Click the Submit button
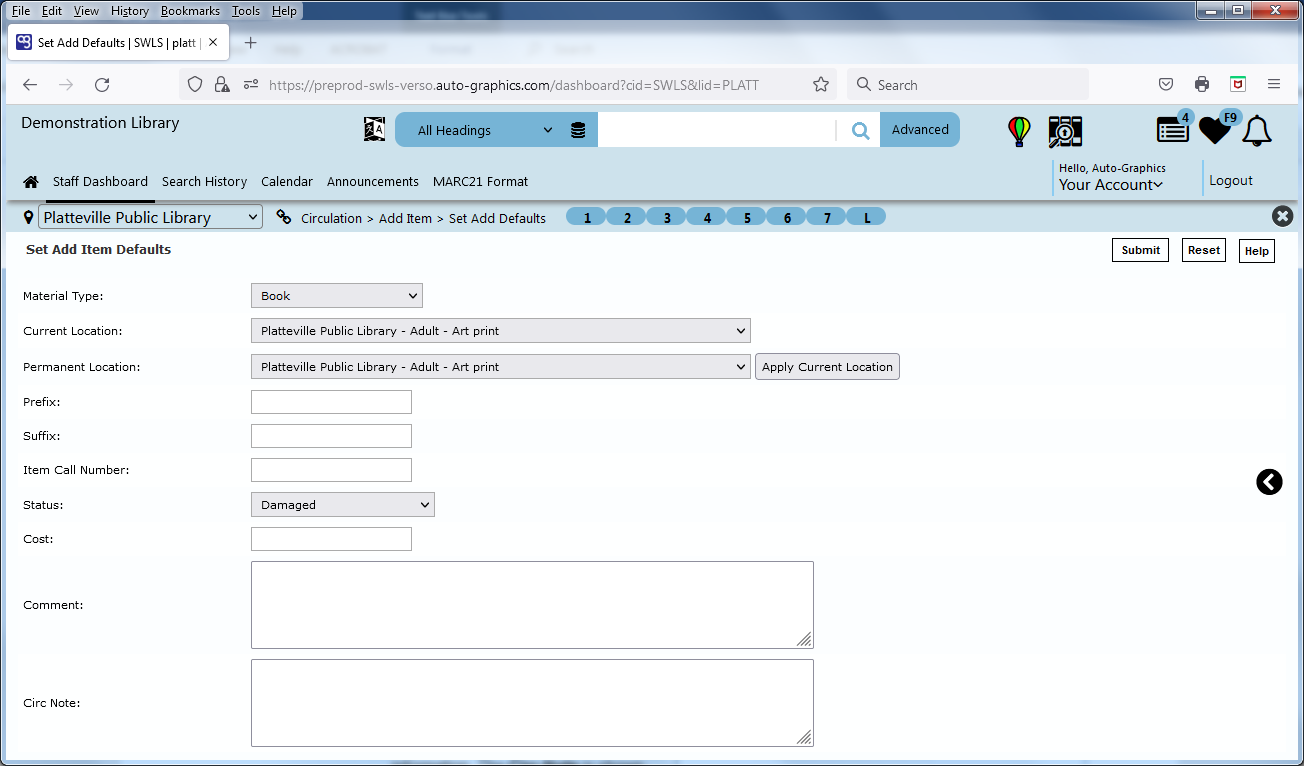The image size is (1304, 766). click(x=1140, y=250)
